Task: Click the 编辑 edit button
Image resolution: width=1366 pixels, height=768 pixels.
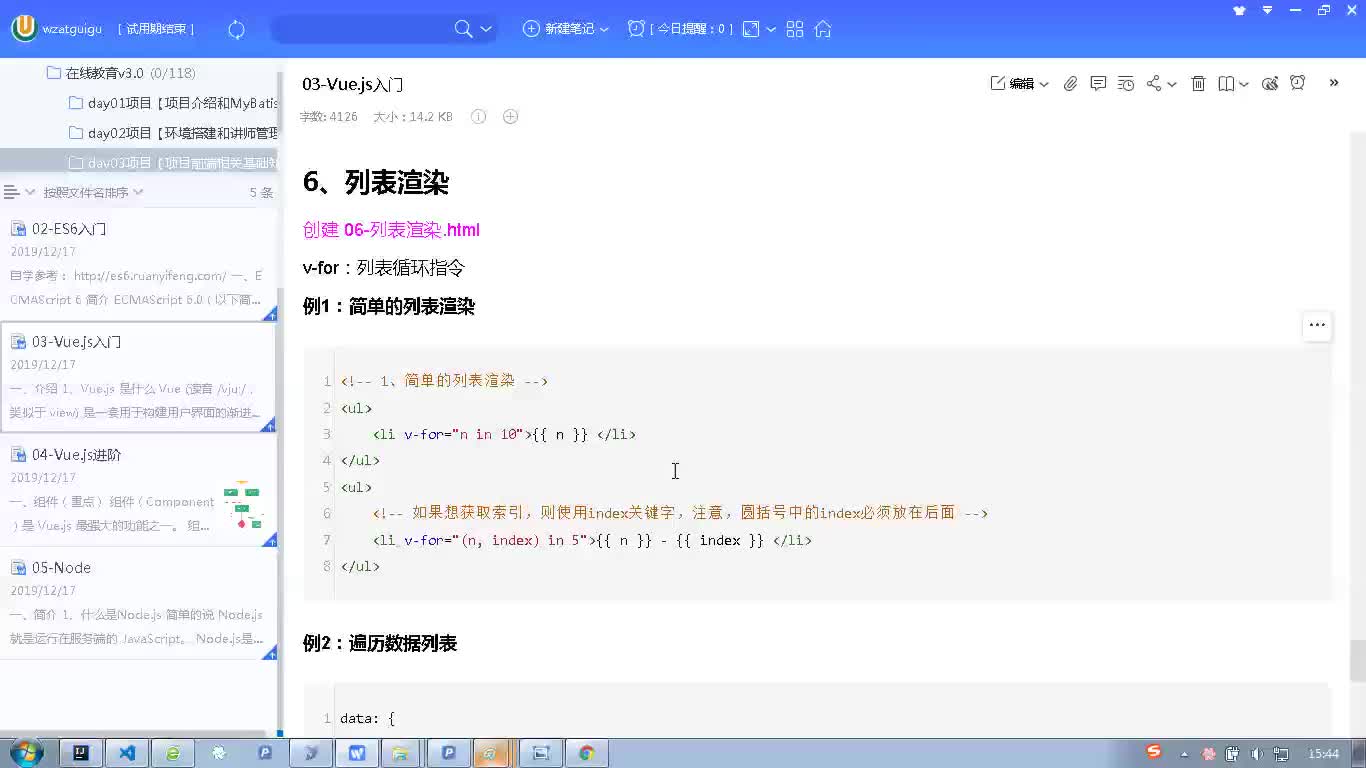Action: point(1012,84)
